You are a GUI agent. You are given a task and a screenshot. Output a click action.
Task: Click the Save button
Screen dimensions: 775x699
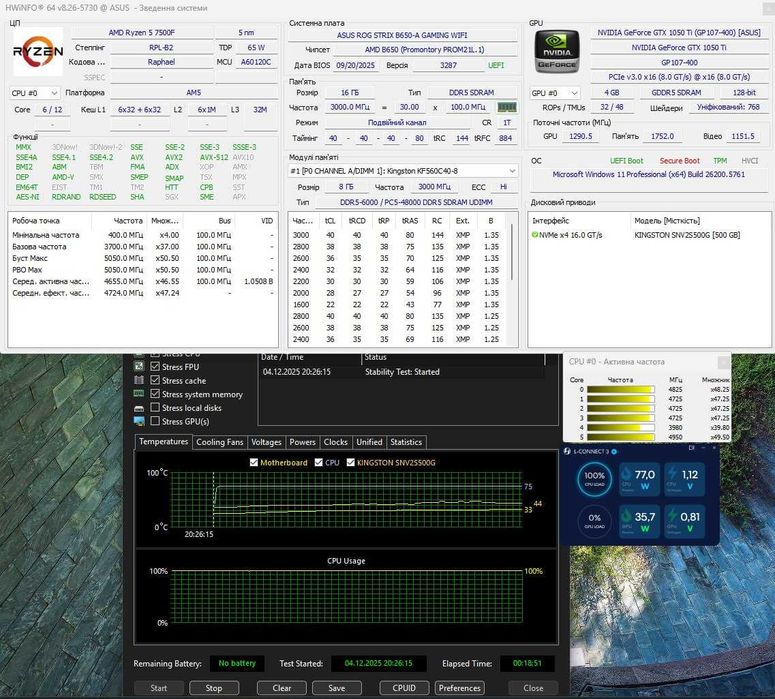337,688
